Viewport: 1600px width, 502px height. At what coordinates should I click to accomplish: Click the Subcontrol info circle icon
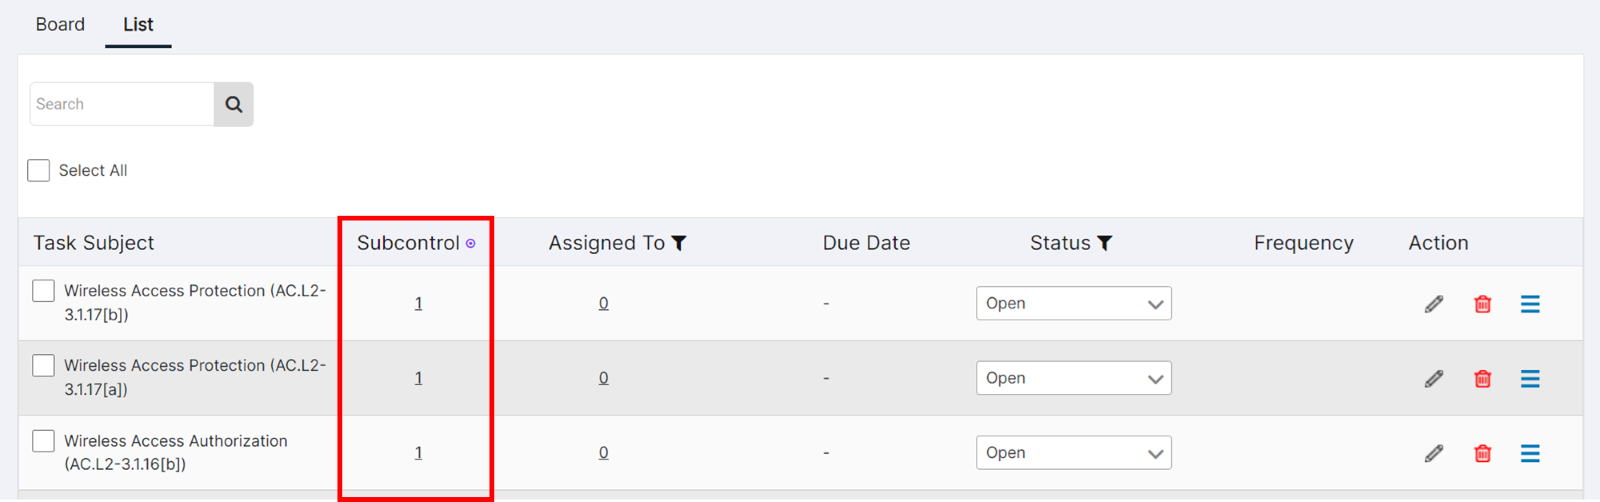tap(471, 243)
